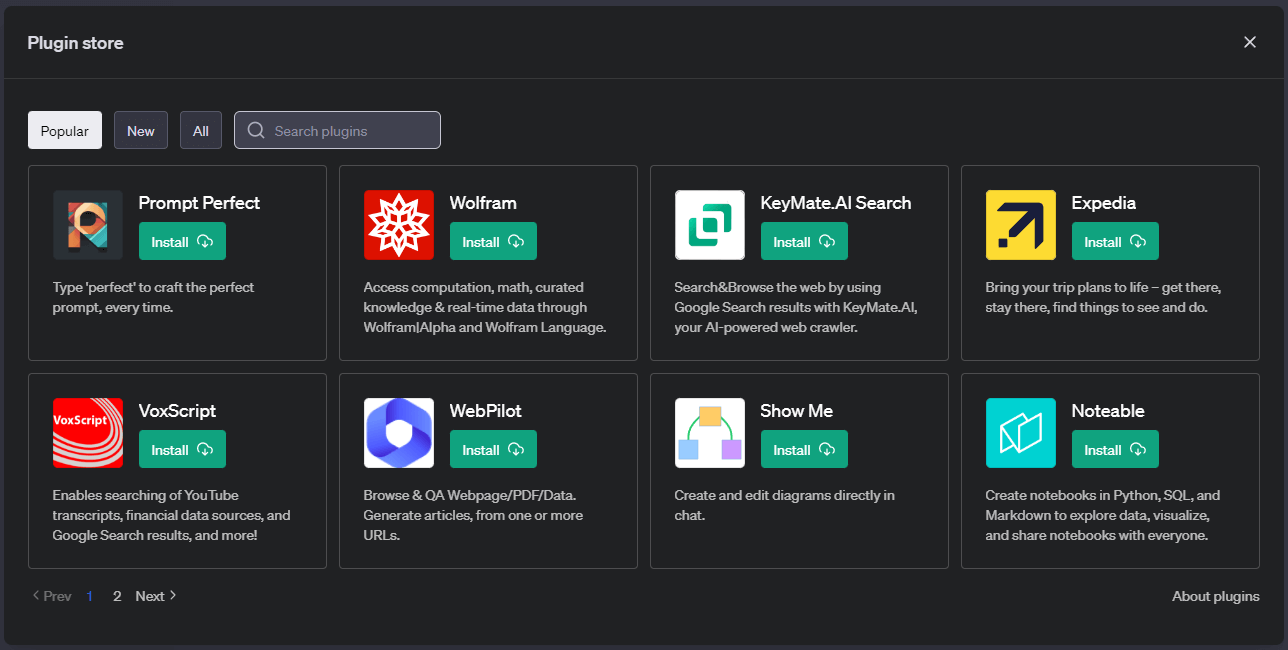The height and width of the screenshot is (650, 1288).
Task: Click the Noteable teal logo
Action: point(1021,433)
